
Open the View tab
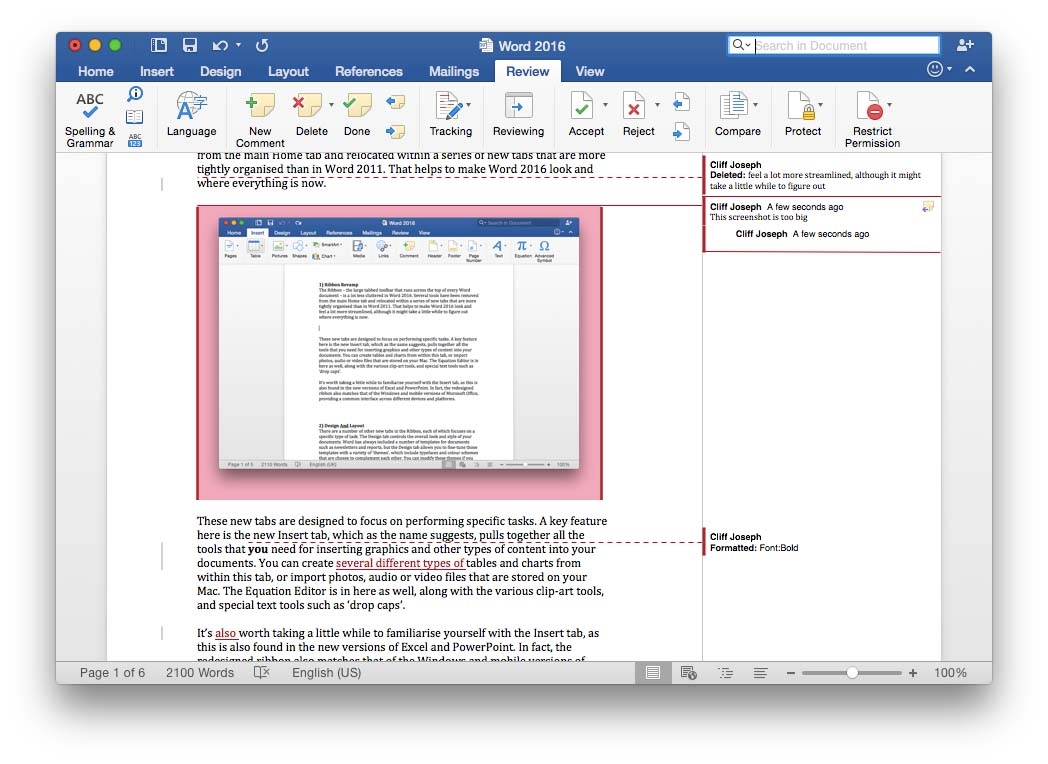[590, 72]
